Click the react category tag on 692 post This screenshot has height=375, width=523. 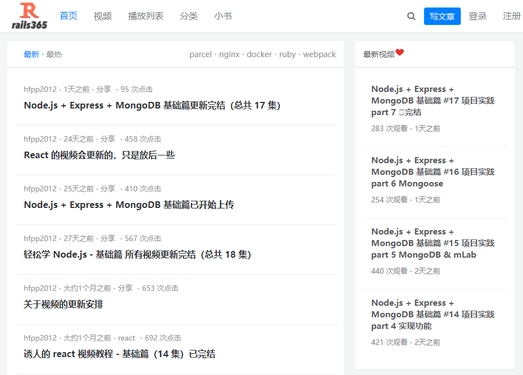click(126, 338)
